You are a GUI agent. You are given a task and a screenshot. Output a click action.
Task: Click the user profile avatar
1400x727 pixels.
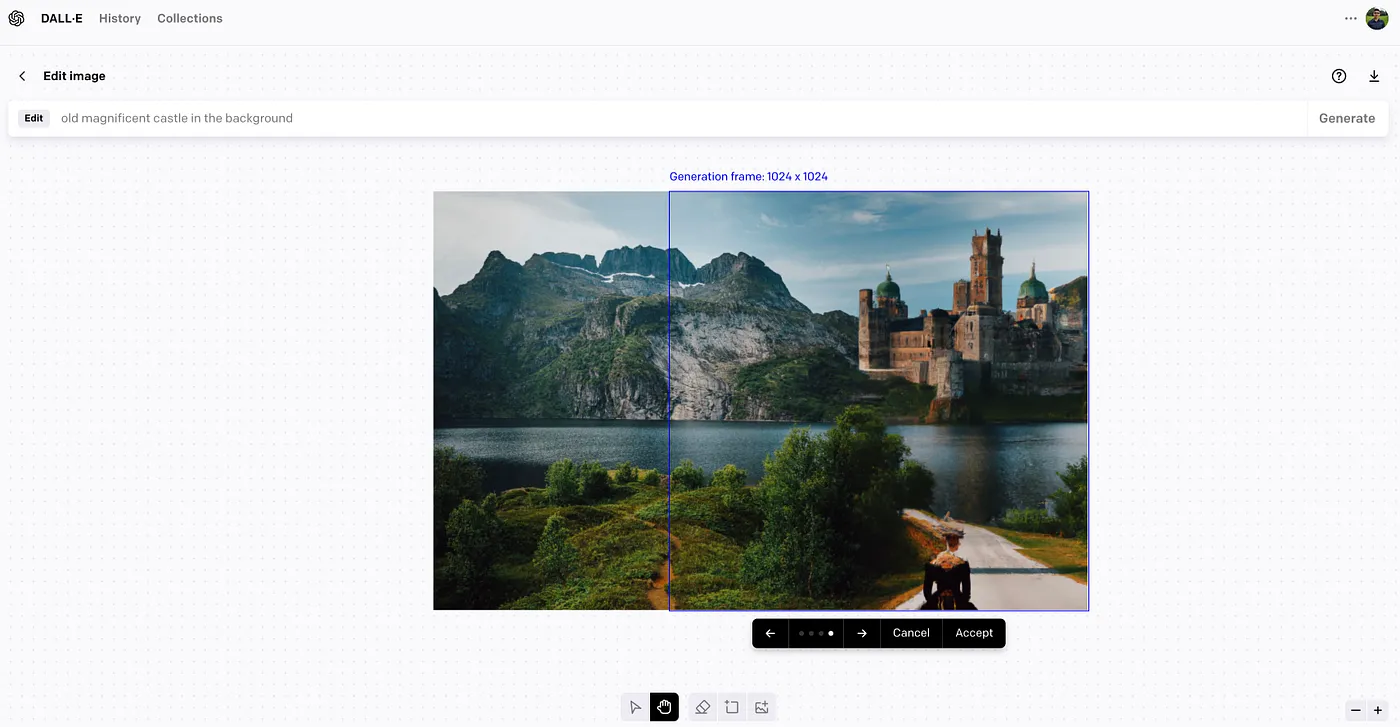click(x=1377, y=18)
